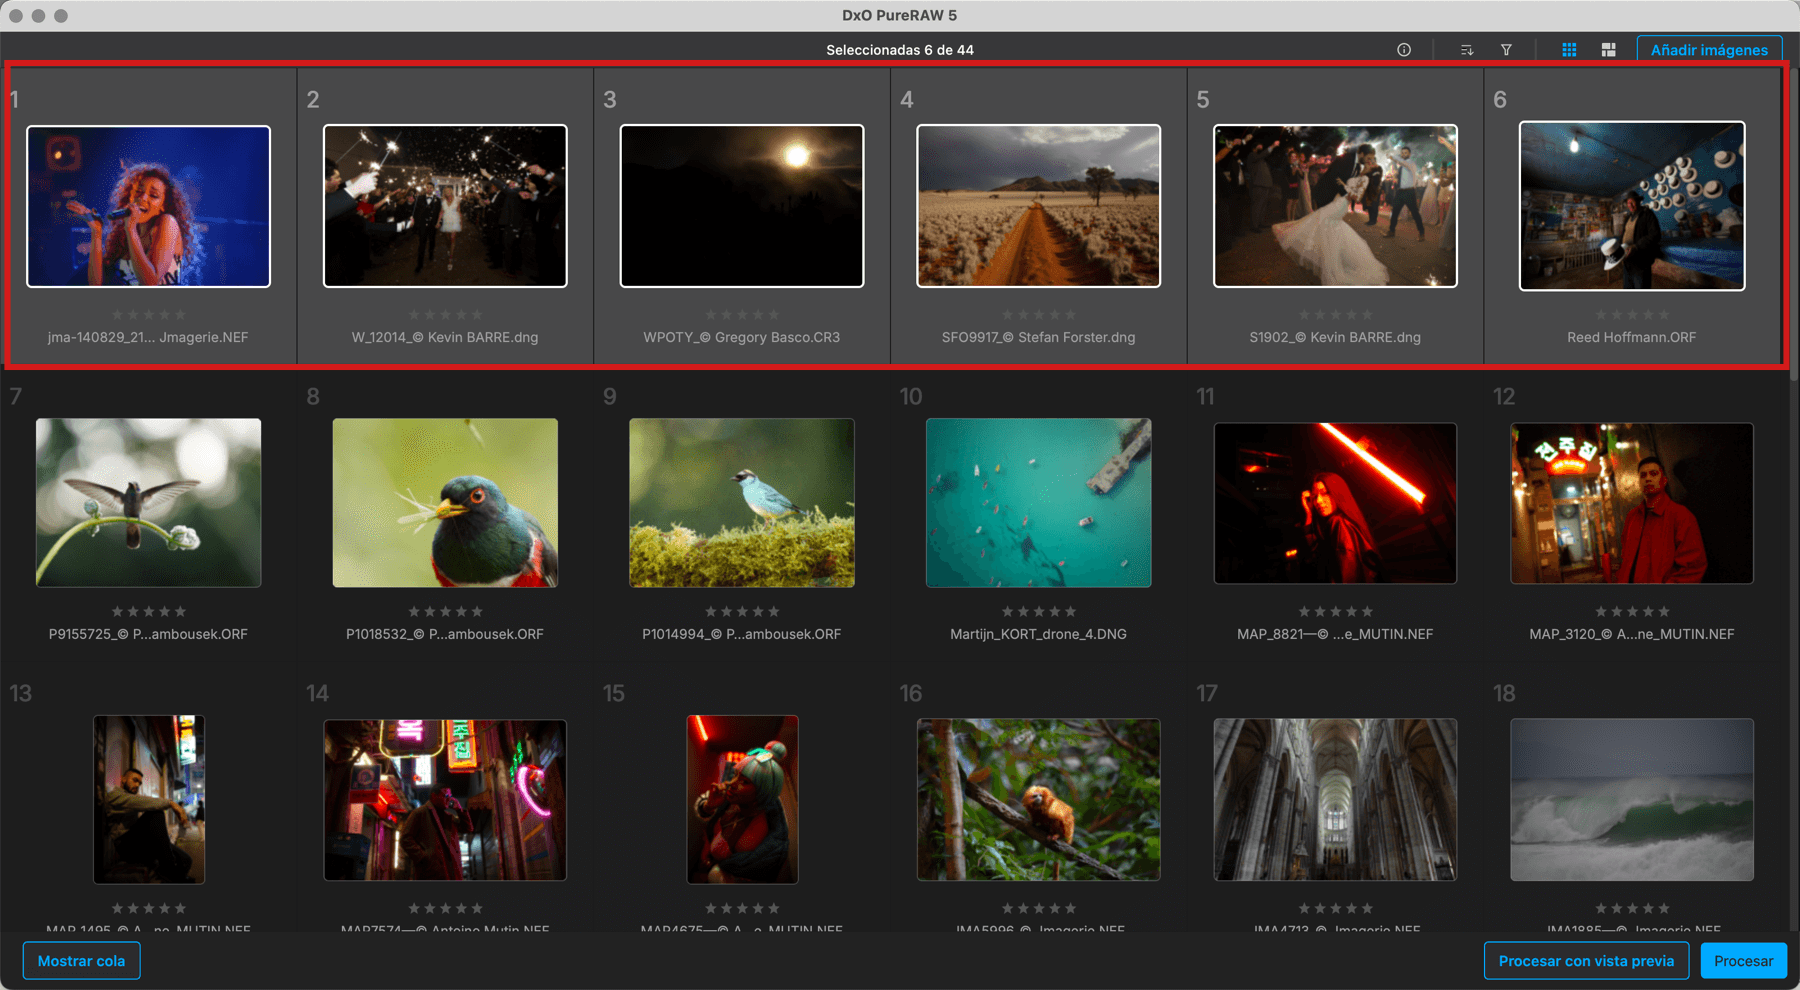Switch to mosaic layout view
The width and height of the screenshot is (1800, 990).
pos(1608,50)
